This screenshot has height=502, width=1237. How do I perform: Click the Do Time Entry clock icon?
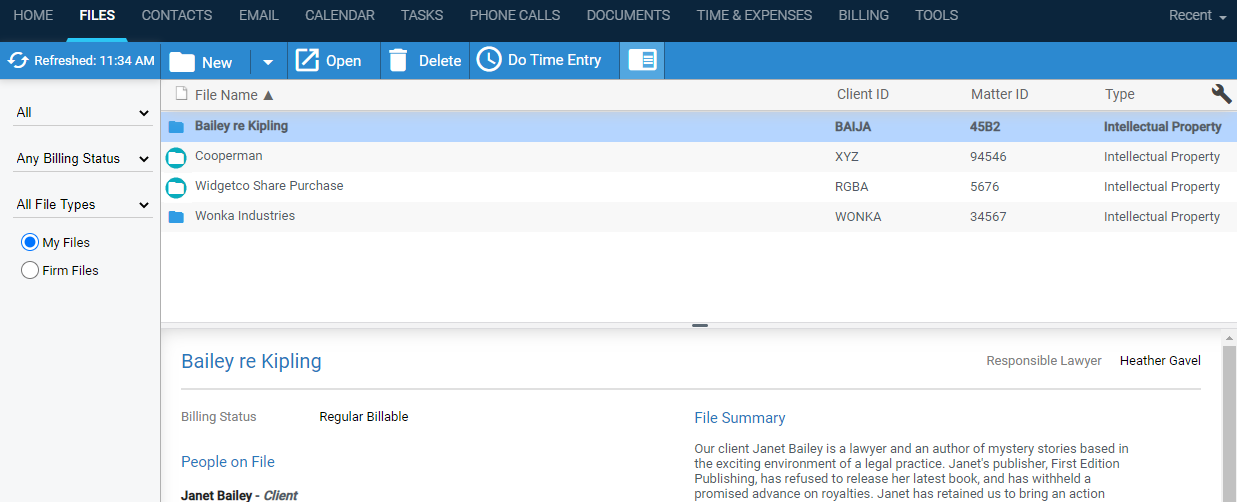click(x=488, y=60)
